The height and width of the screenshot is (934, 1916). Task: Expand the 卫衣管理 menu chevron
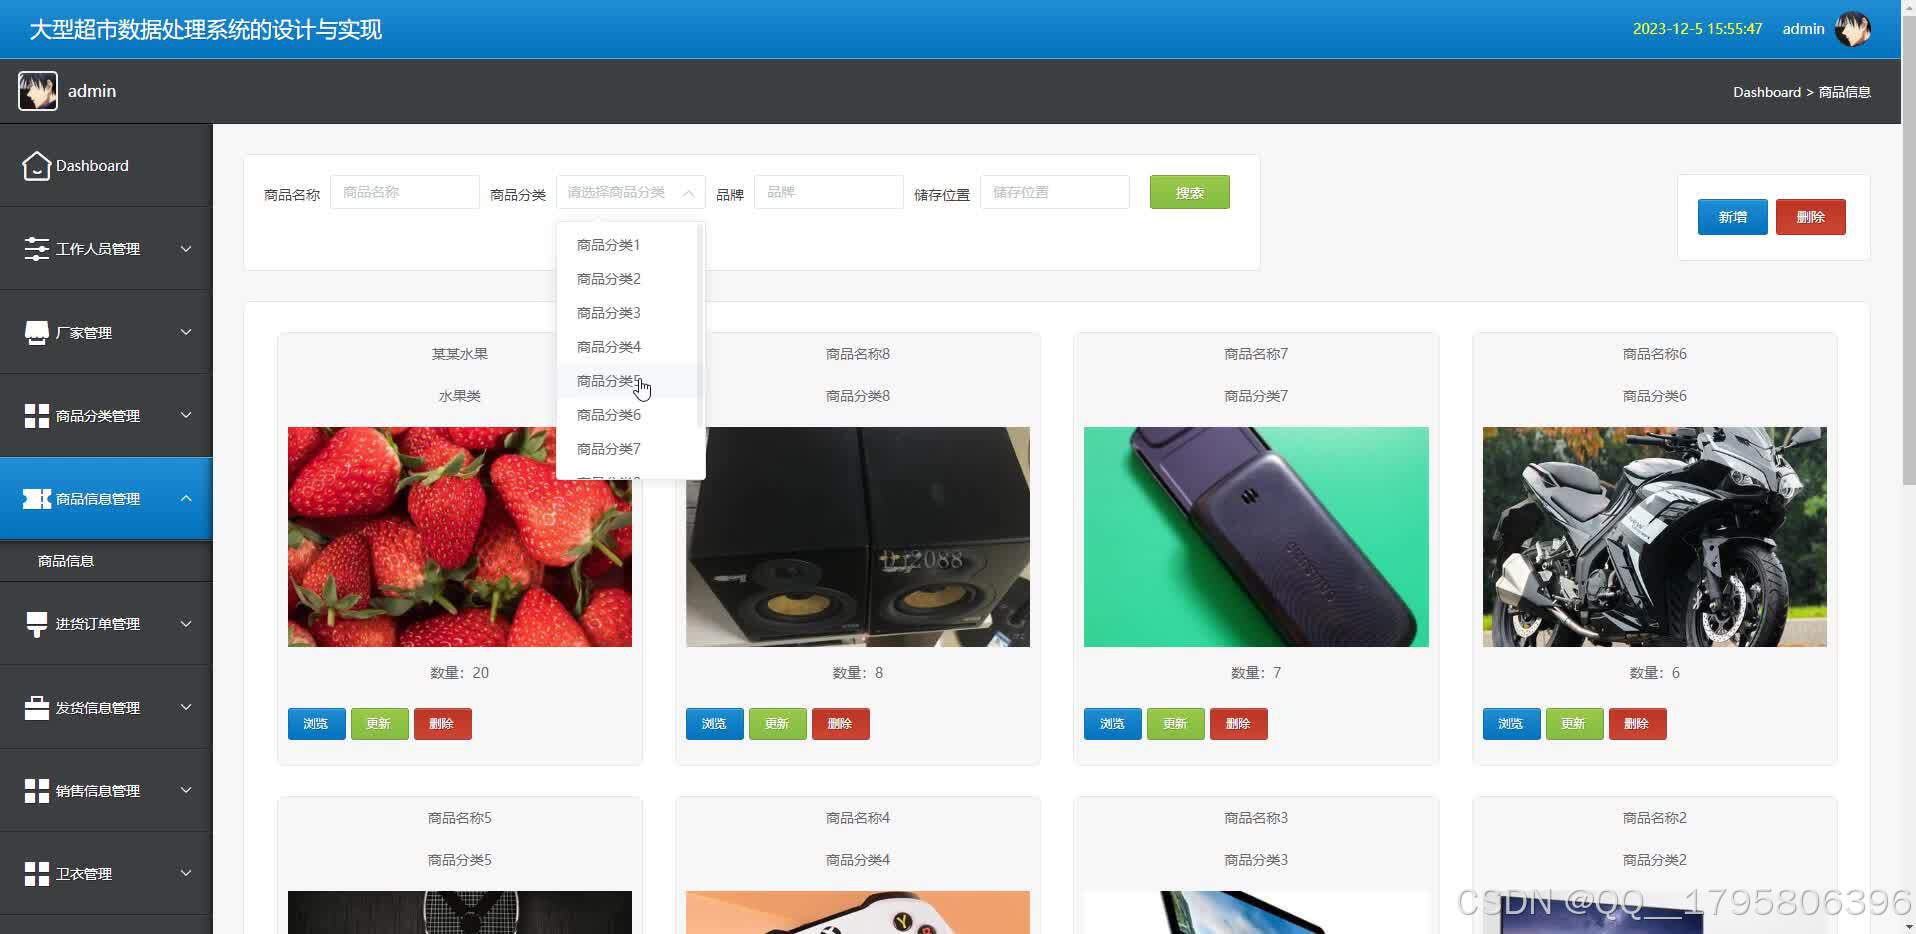pos(186,873)
